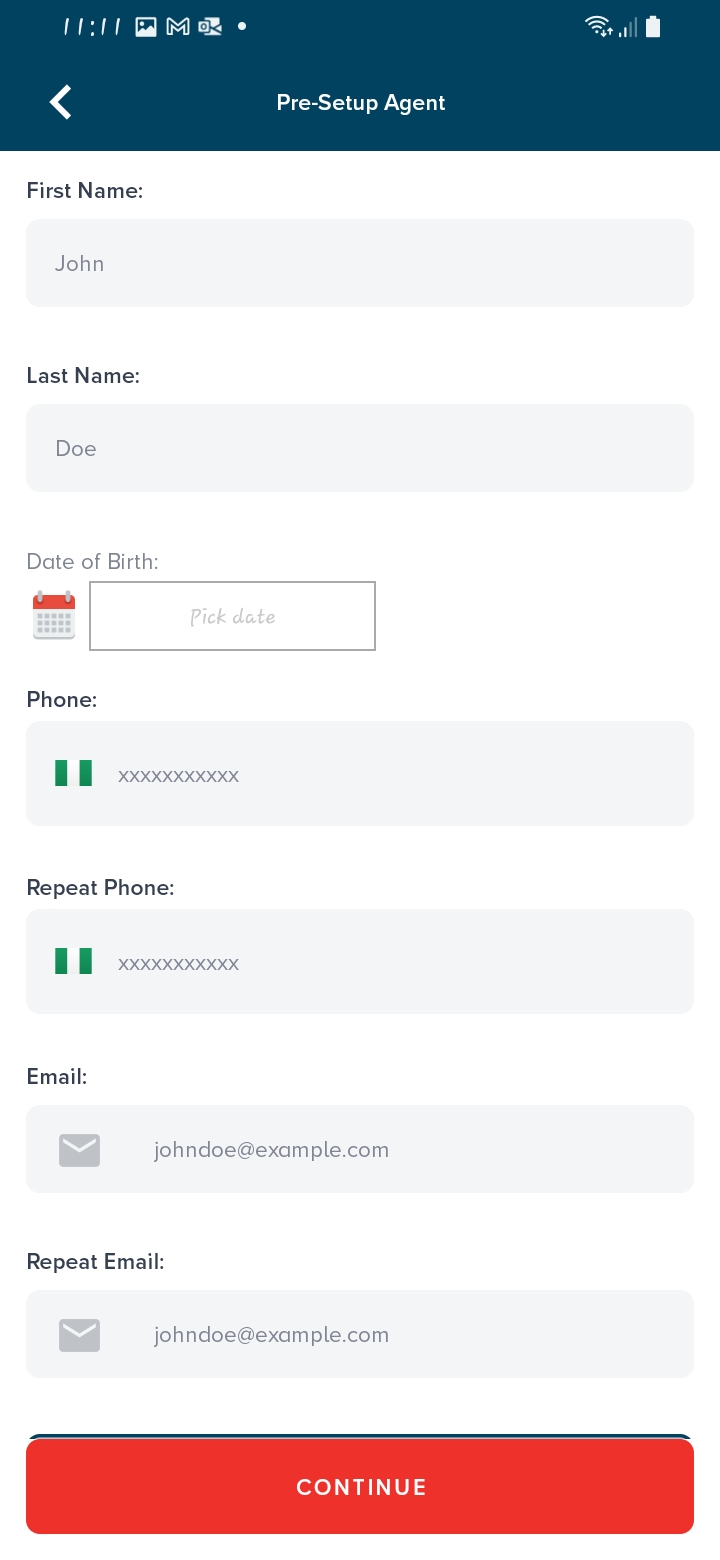The width and height of the screenshot is (720, 1560).
Task: Tap Nigerian flag in Repeat Phone field
Action: (73, 961)
